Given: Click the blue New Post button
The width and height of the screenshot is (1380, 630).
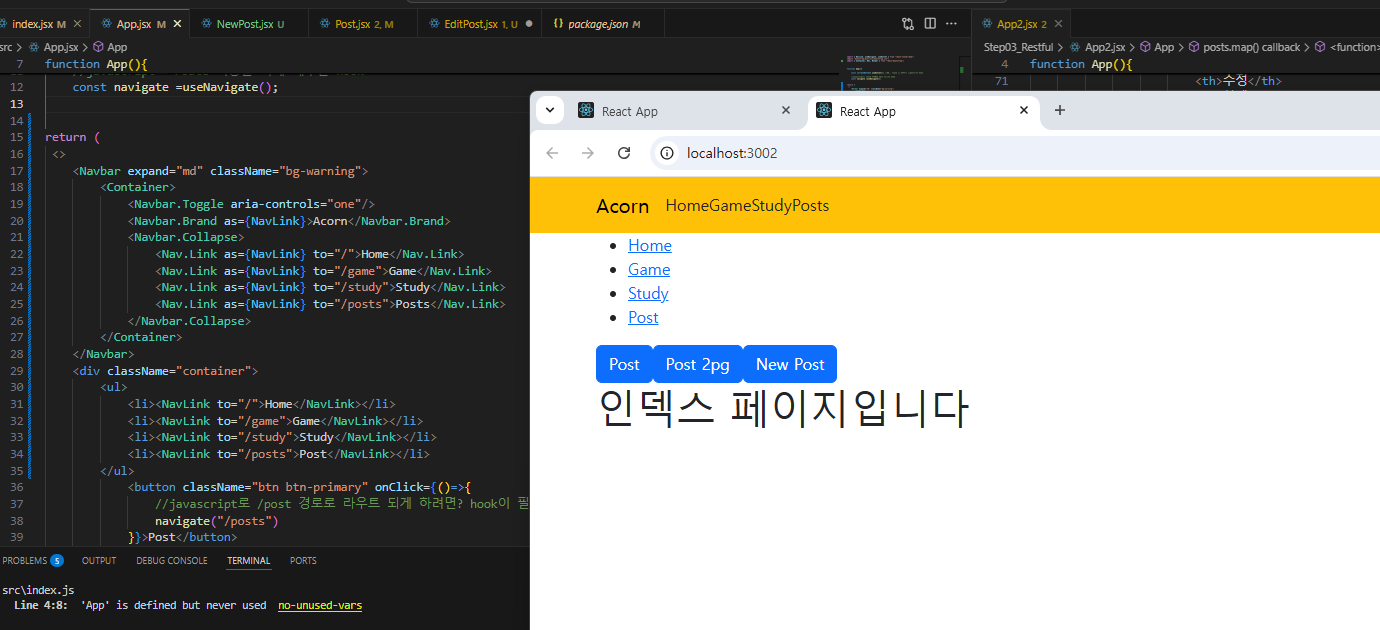Looking at the screenshot, I should click(790, 364).
